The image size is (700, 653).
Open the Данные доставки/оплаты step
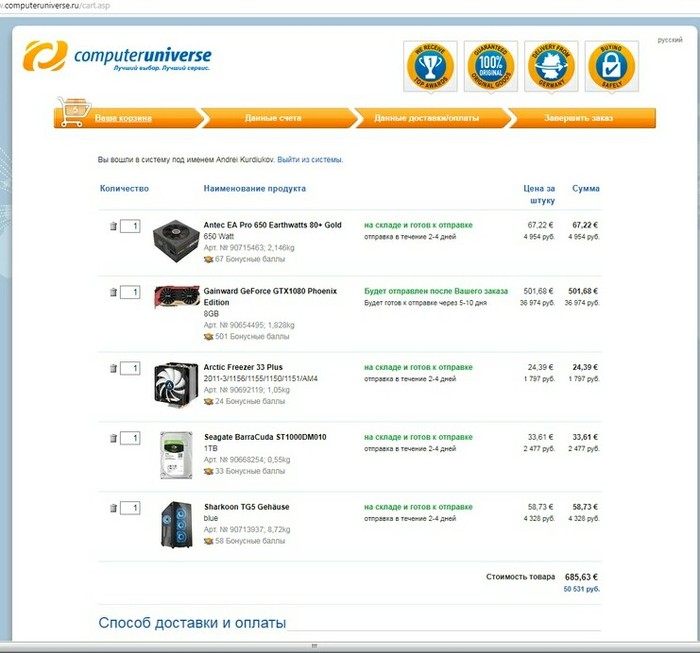tap(426, 118)
